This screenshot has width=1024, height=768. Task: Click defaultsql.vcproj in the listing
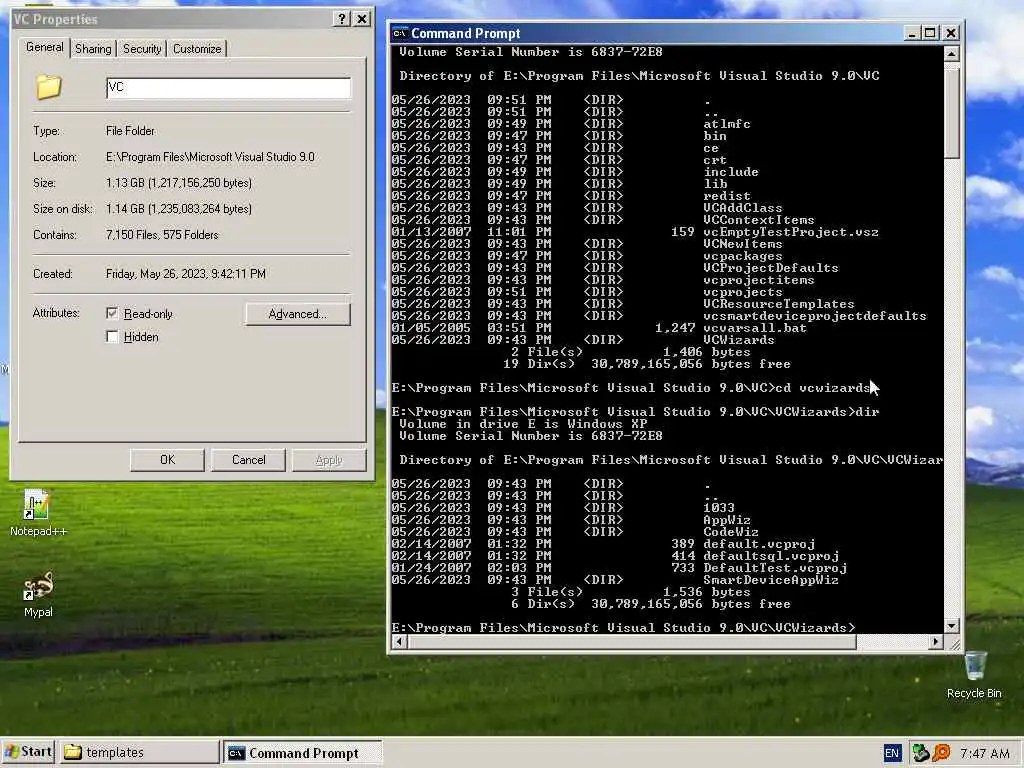coord(771,556)
